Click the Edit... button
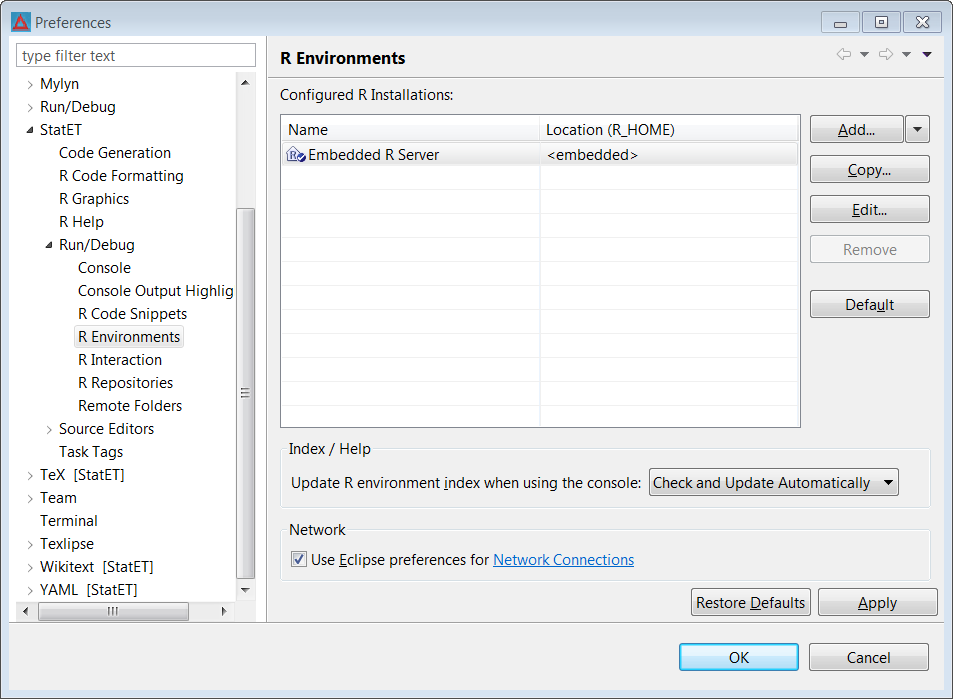Image resolution: width=953 pixels, height=699 pixels. point(869,210)
